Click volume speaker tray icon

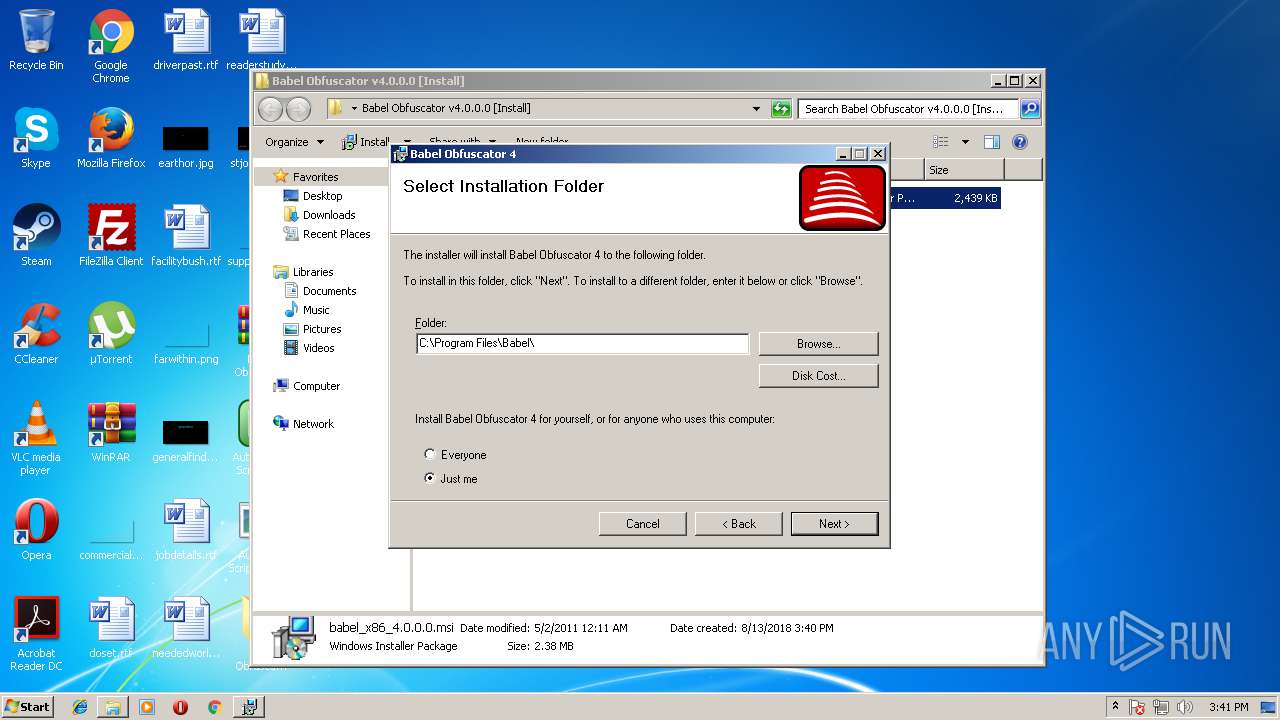click(x=1185, y=707)
